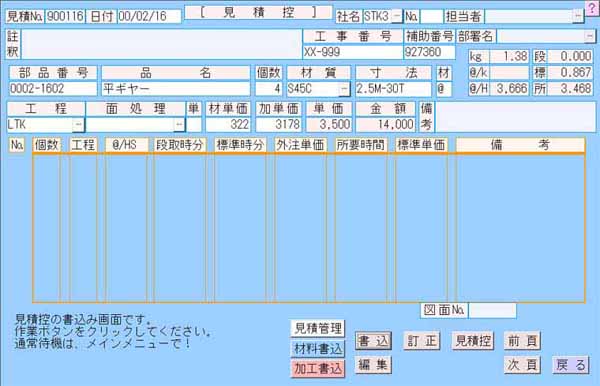
Task: Click the red 加工書込 button
Action: tap(318, 368)
